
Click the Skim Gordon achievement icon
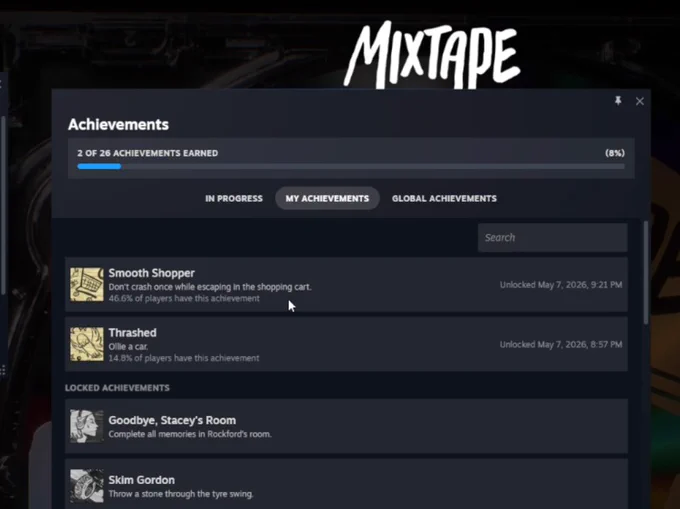[87, 486]
